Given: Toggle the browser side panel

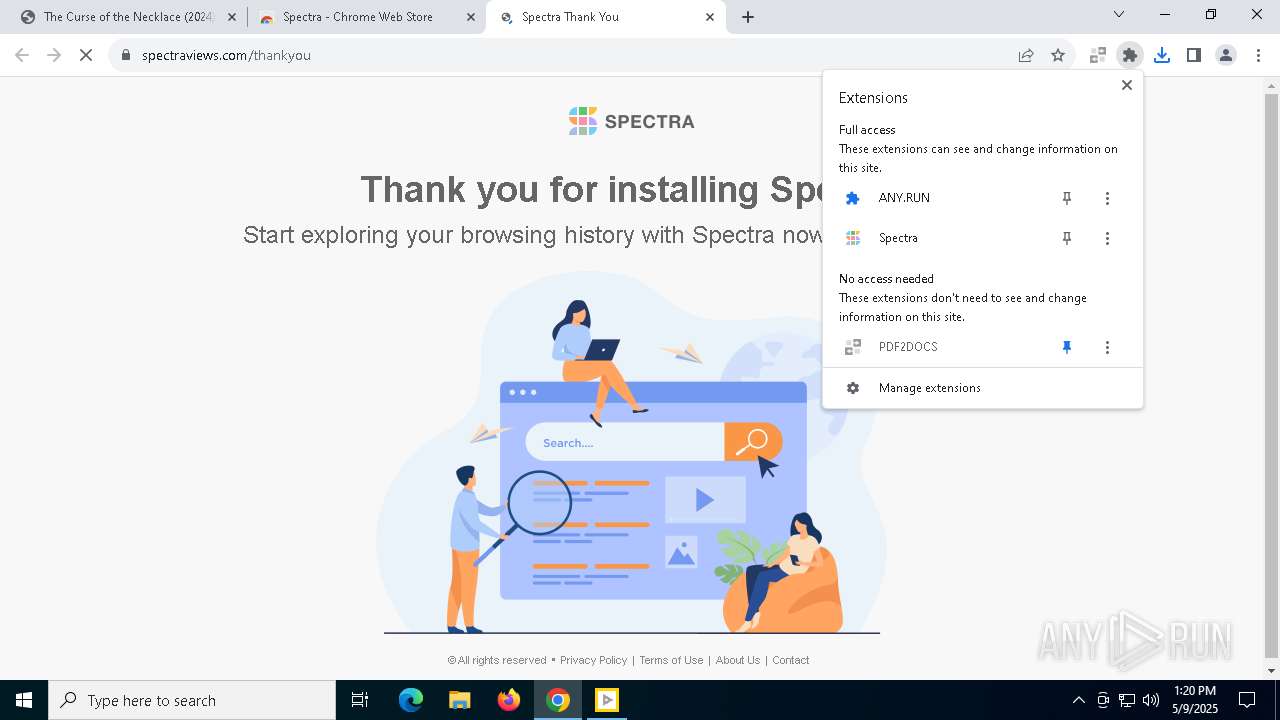Looking at the screenshot, I should 1194,55.
